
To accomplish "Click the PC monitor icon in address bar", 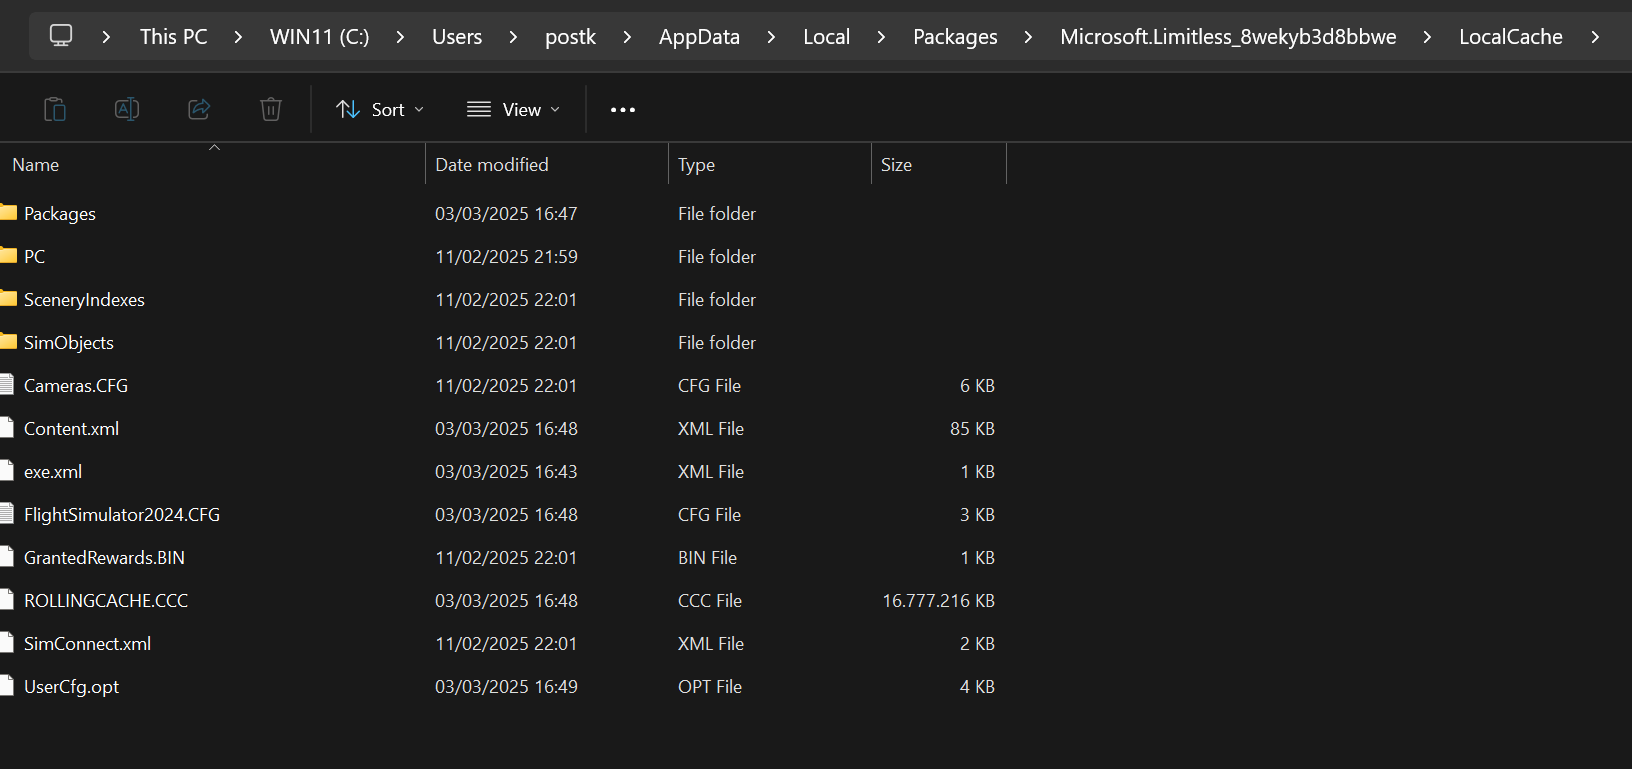I will [61, 36].
